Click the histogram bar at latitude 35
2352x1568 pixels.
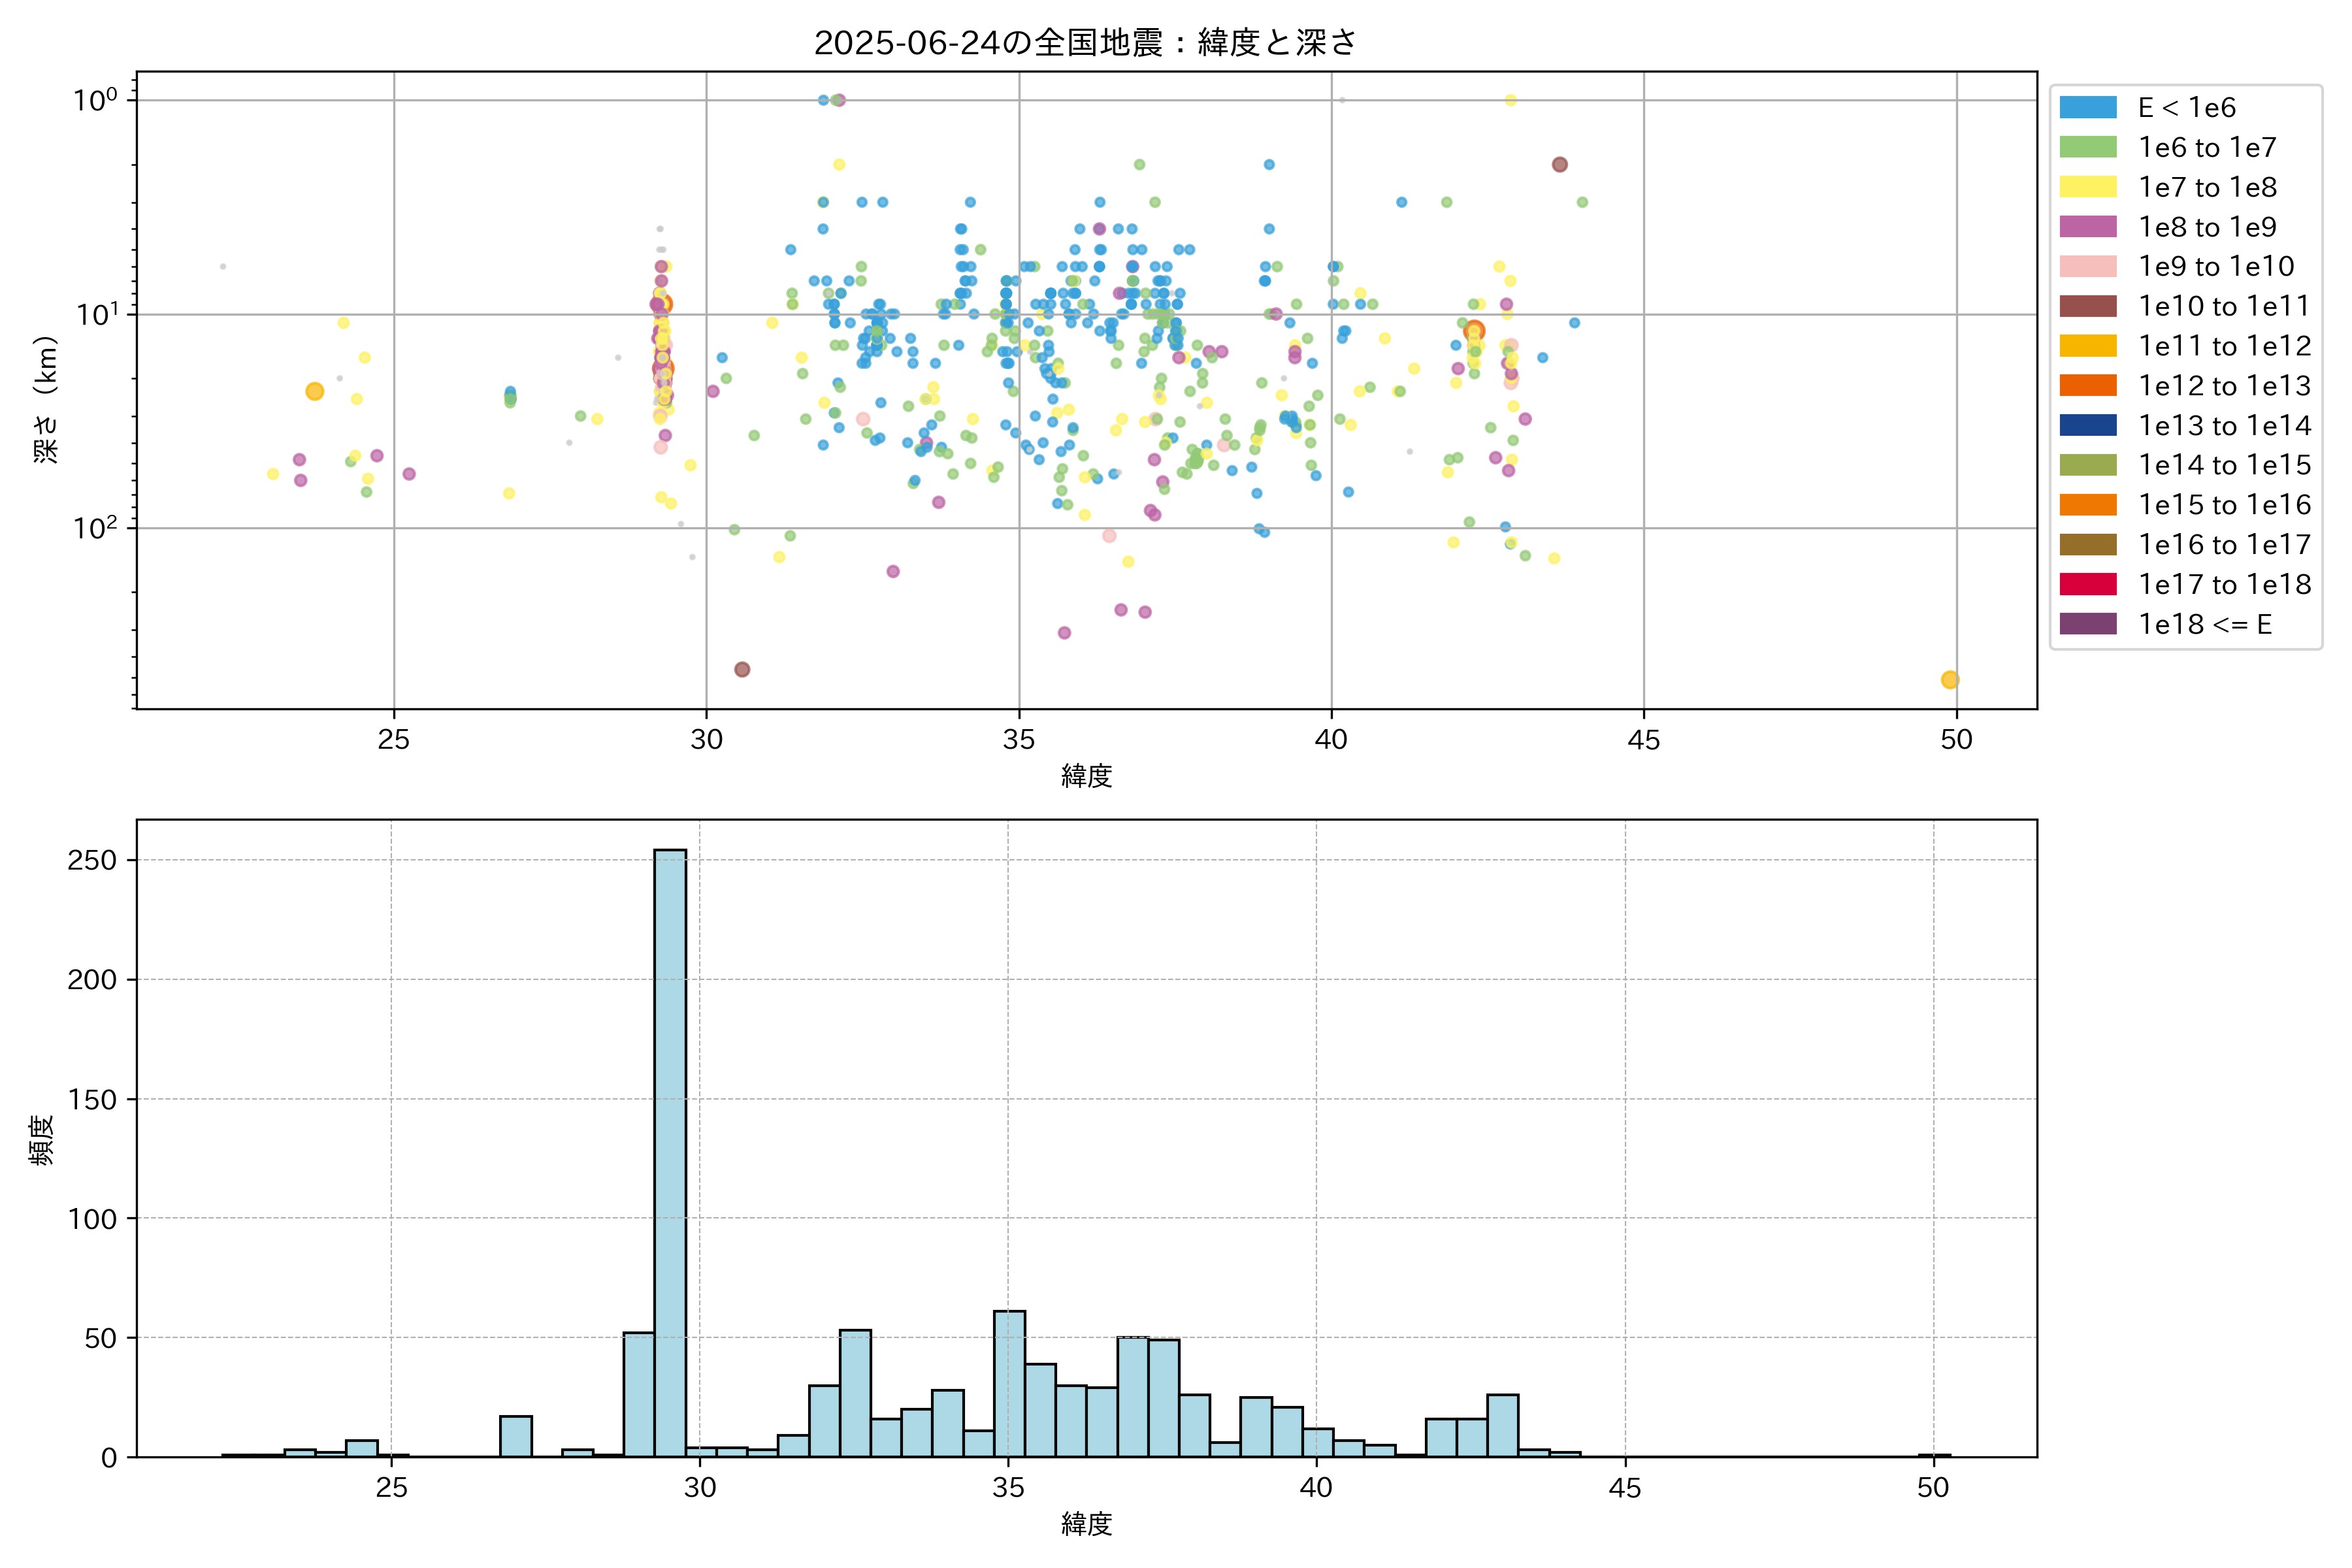pyautogui.click(x=1009, y=1383)
